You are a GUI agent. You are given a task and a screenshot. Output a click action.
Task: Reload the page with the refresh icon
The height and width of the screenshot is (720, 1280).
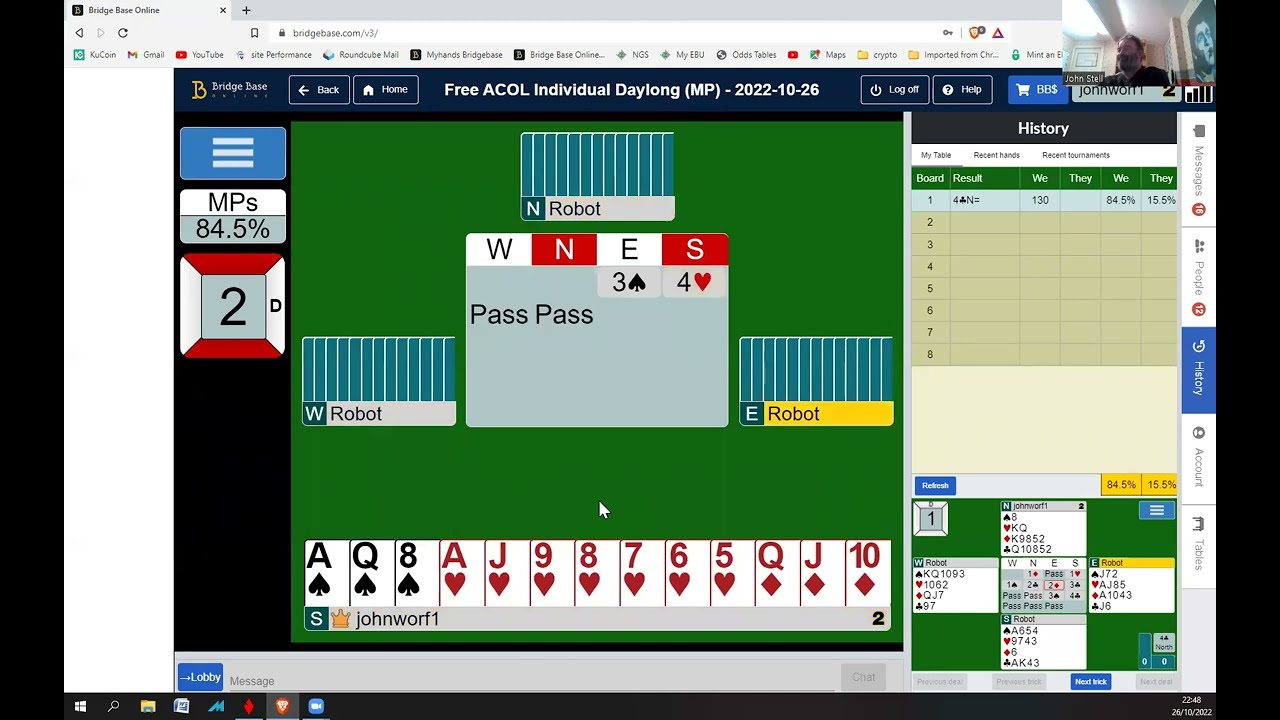coord(123,33)
